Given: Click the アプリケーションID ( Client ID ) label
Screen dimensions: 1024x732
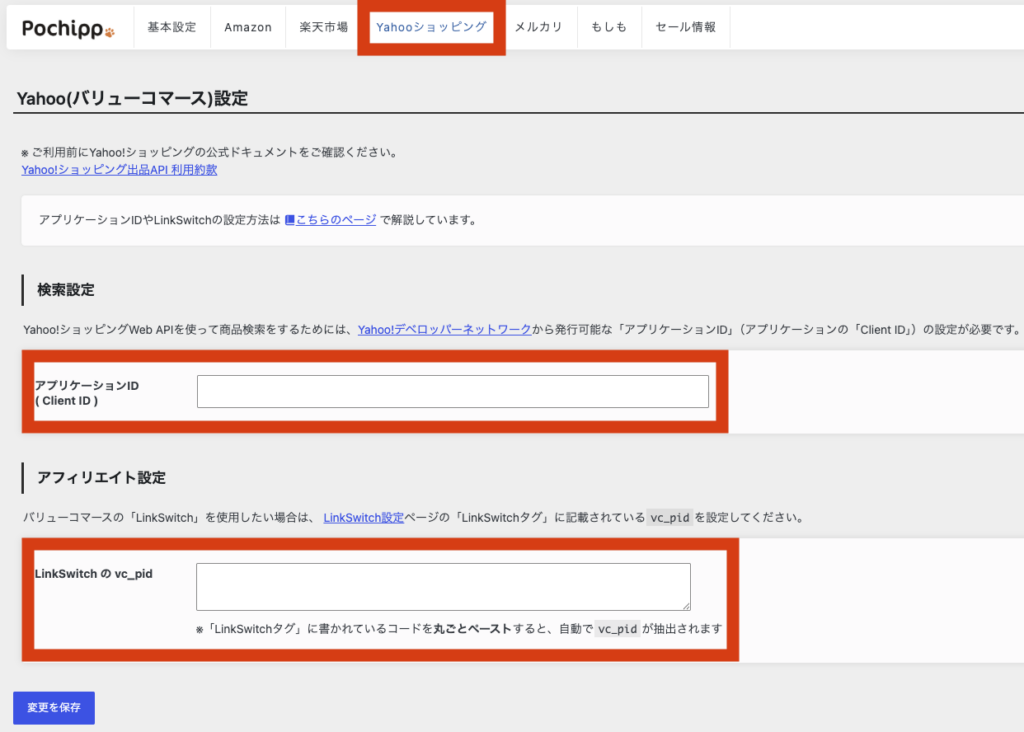Looking at the screenshot, I should pos(87,393).
